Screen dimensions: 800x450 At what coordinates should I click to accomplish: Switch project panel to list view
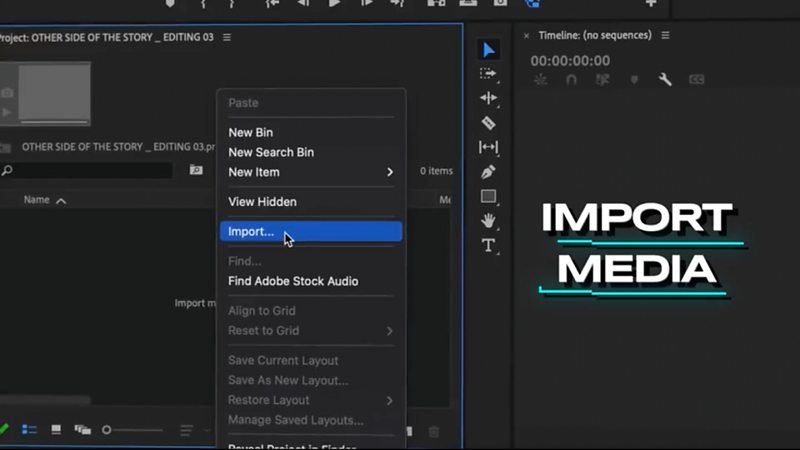point(30,430)
